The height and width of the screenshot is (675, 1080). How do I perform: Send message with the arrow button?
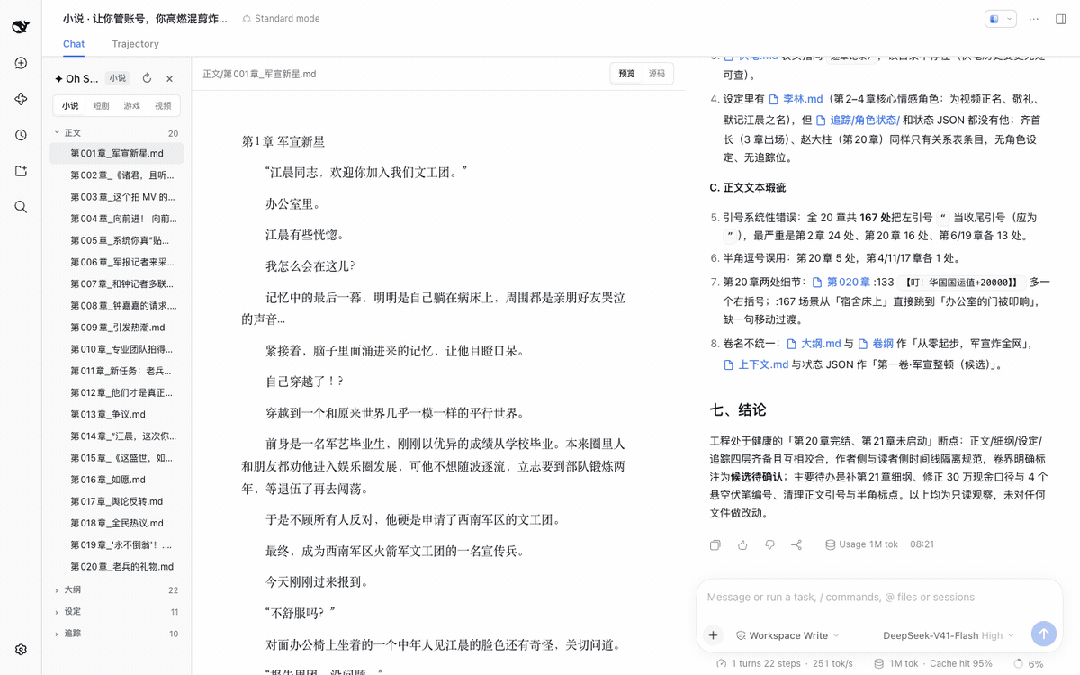(x=1043, y=633)
